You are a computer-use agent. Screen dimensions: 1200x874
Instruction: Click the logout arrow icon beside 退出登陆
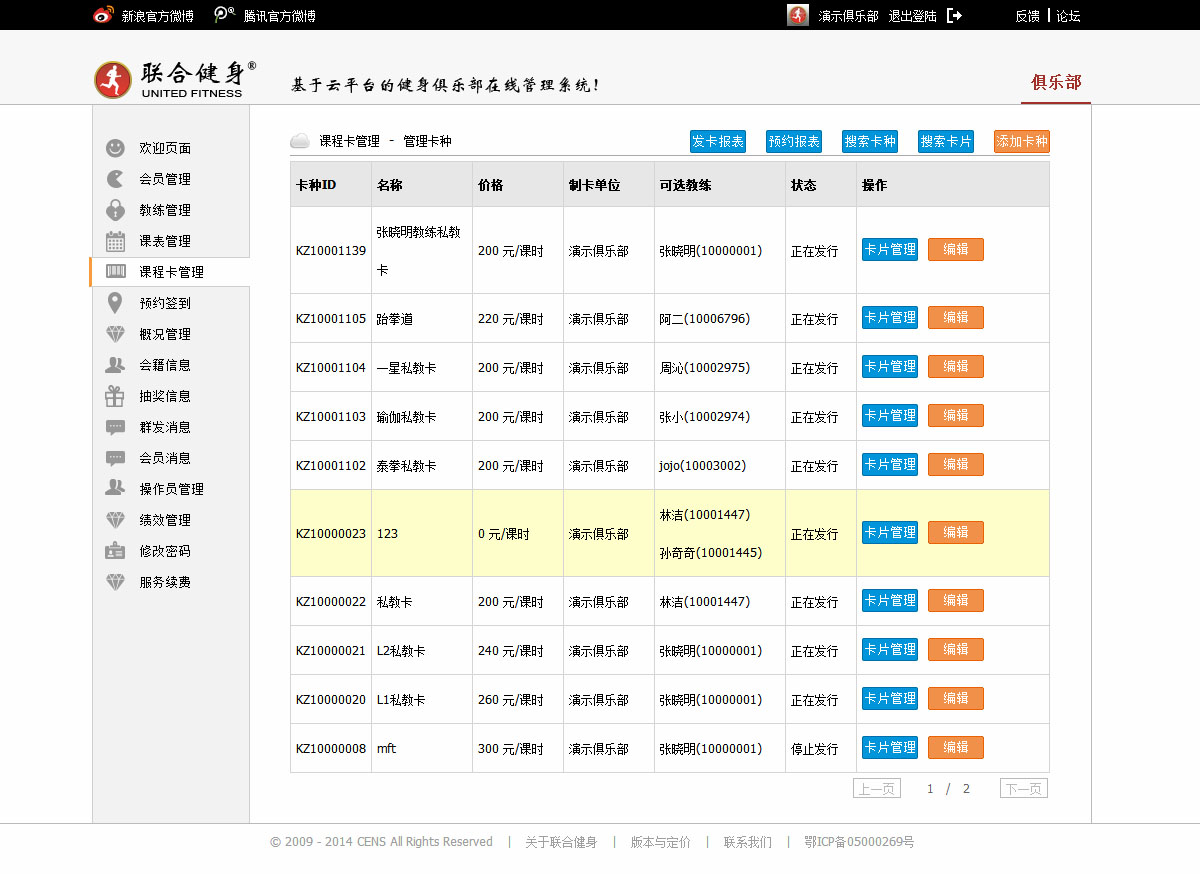point(954,15)
